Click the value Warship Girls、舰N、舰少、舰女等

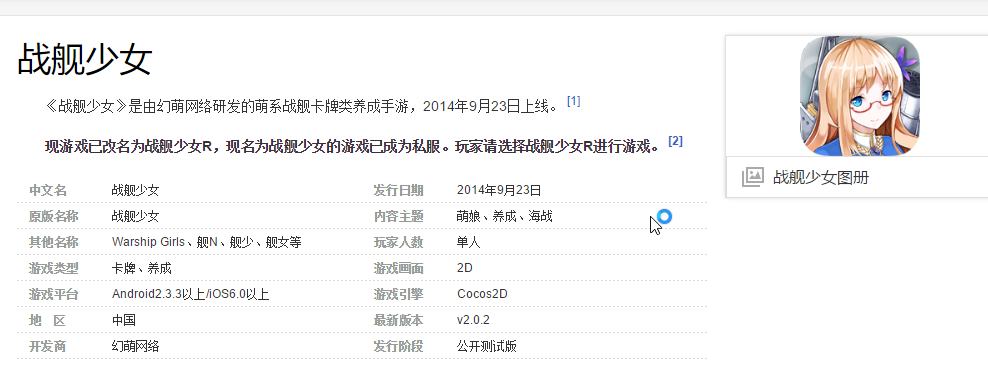[207, 242]
